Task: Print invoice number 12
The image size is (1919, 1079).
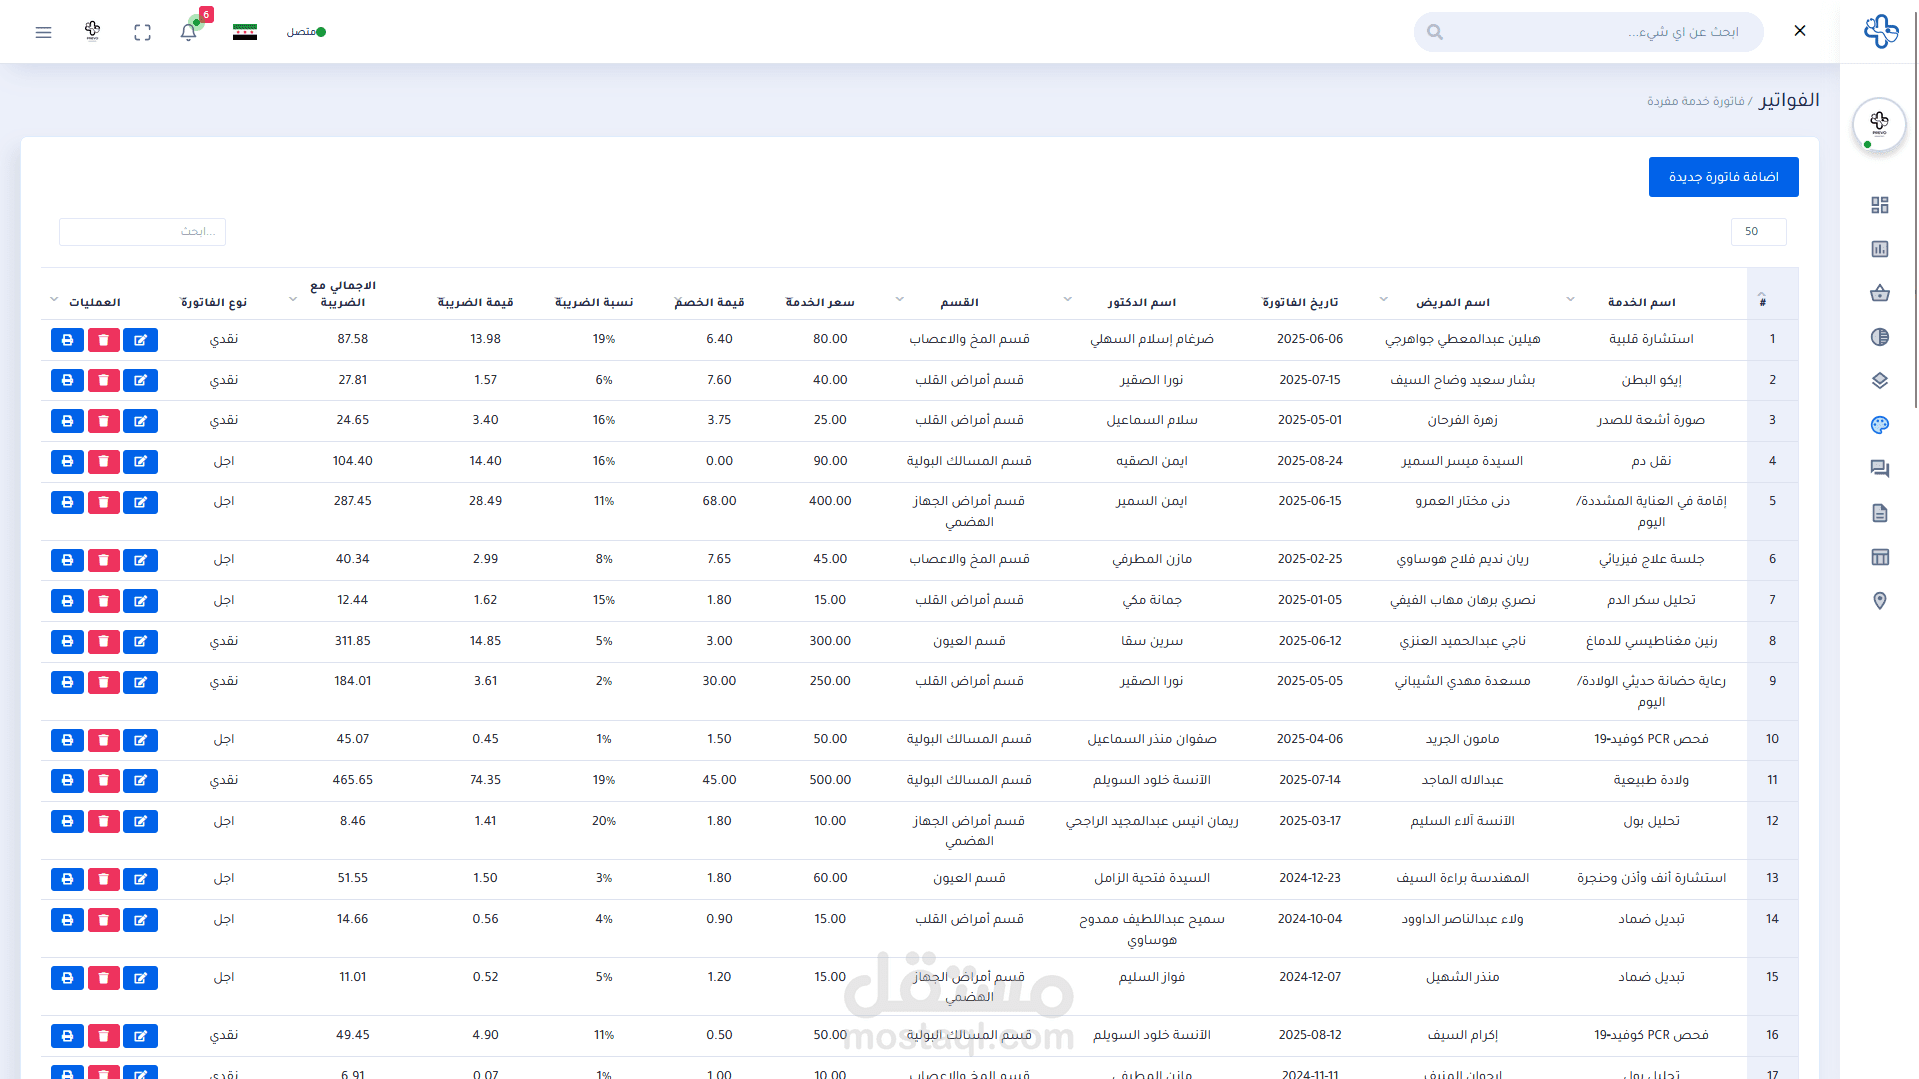Action: (x=67, y=821)
